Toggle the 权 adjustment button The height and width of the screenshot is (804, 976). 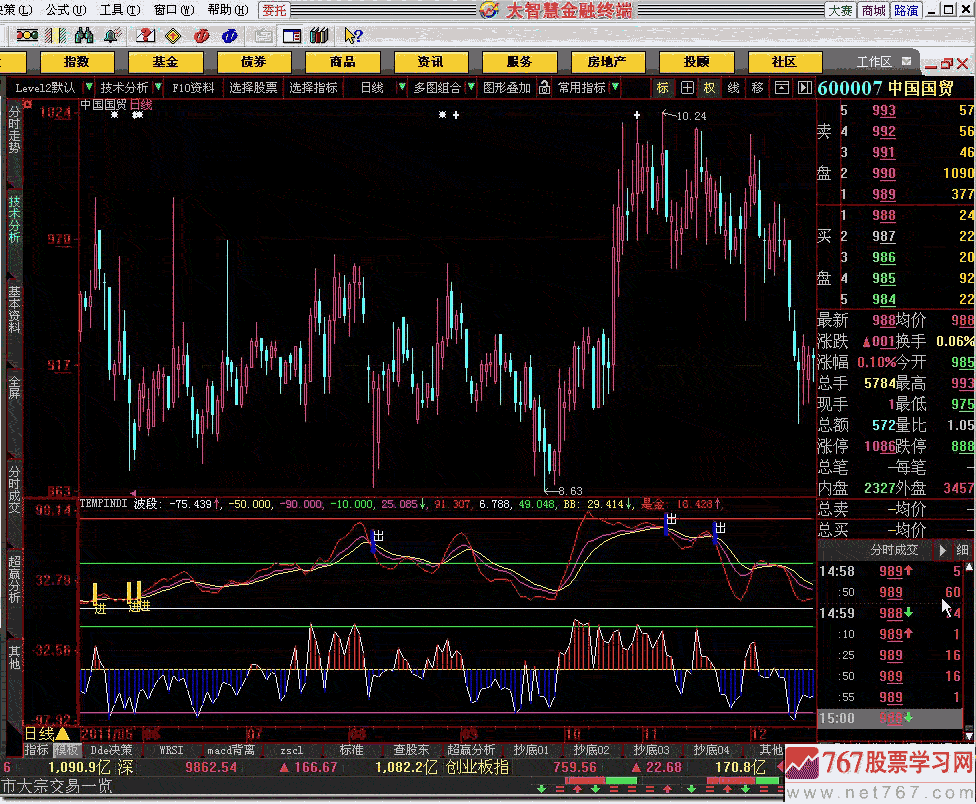710,88
